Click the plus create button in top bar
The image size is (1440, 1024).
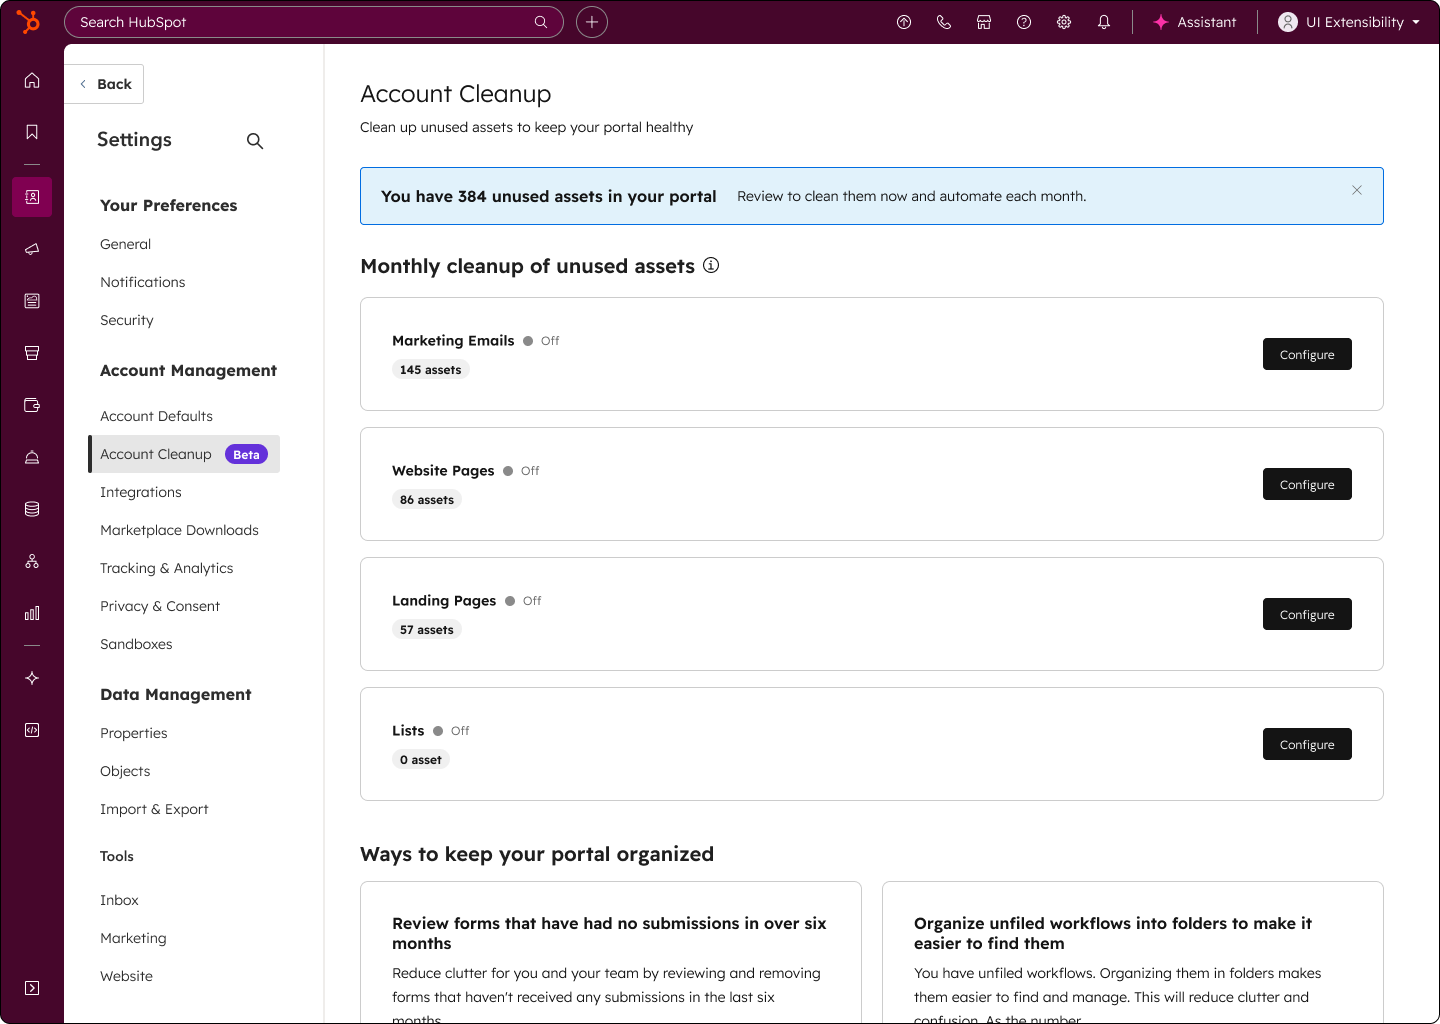tap(592, 22)
